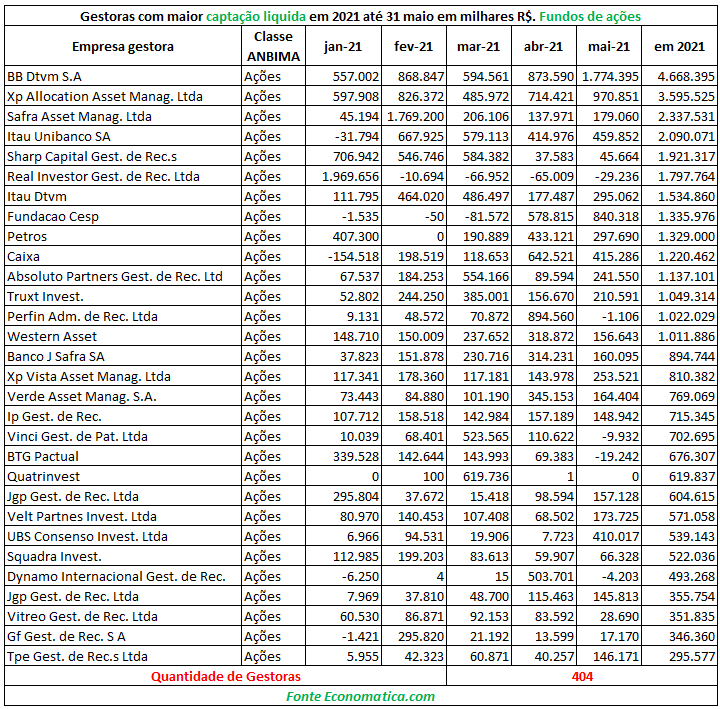Click the em 2021 total column header

click(679, 46)
